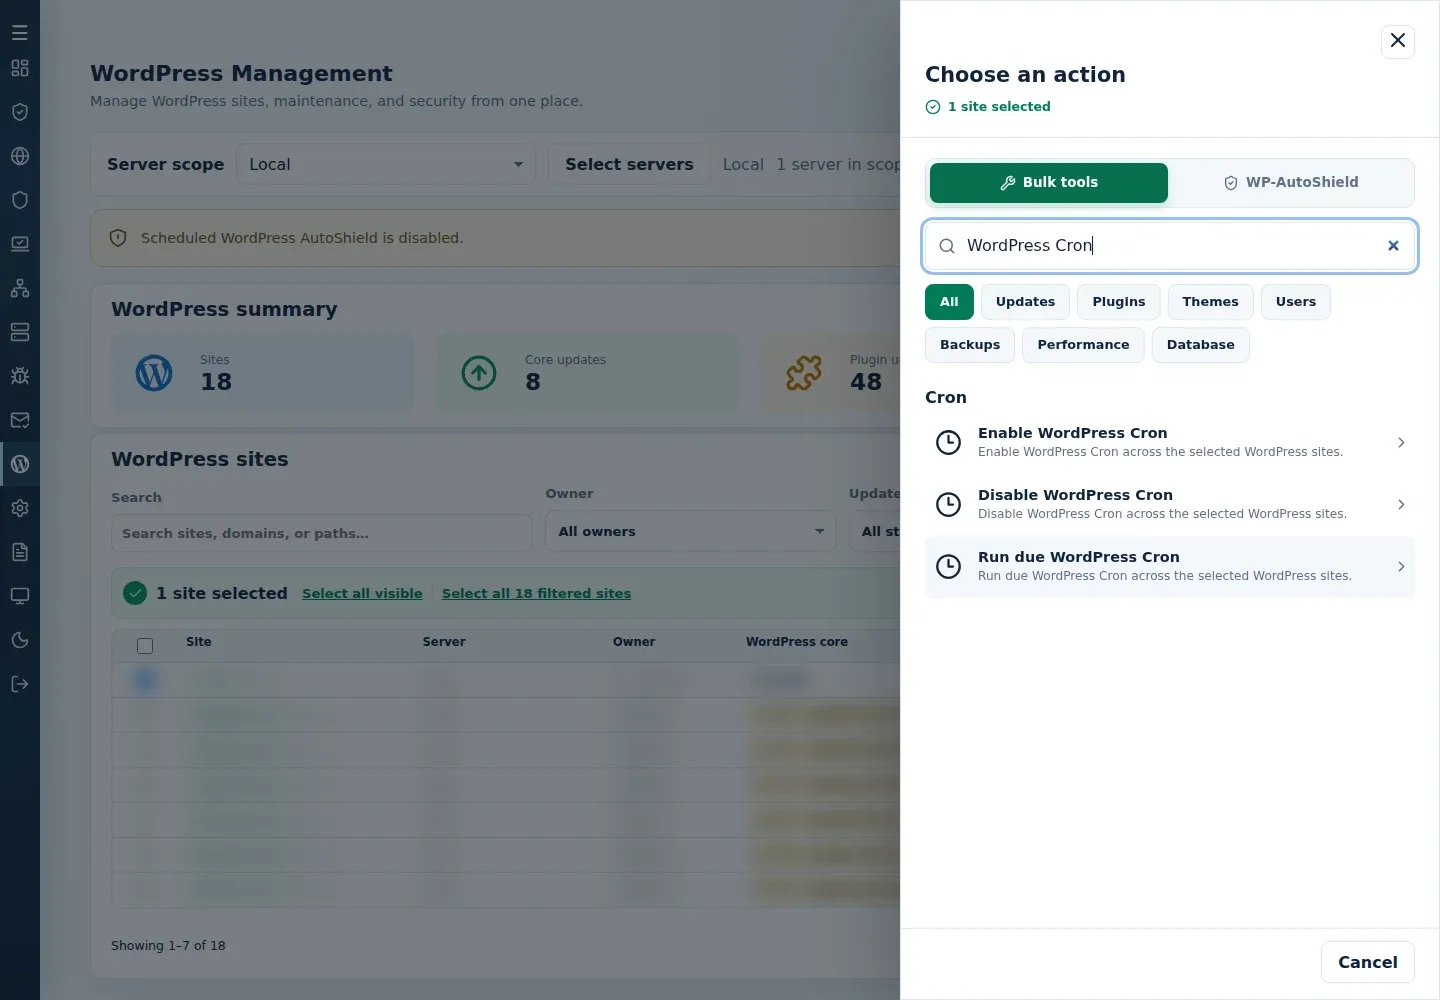This screenshot has width=1440, height=1000.
Task: Click the Select servers button
Action: (x=629, y=164)
